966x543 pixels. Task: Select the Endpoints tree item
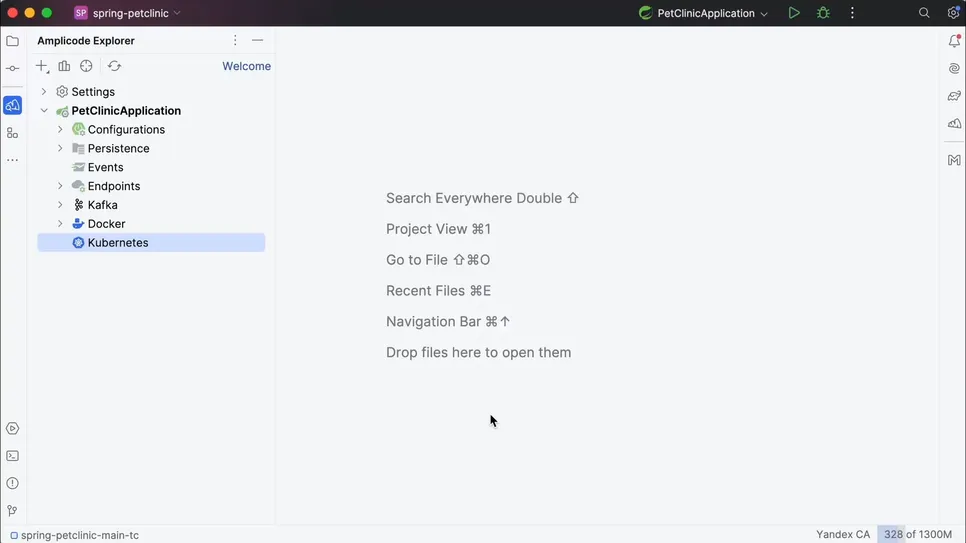(x=114, y=186)
